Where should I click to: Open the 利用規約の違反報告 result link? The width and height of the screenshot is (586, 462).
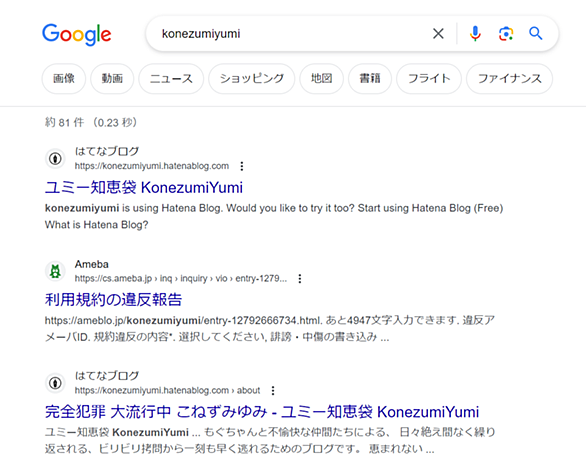[x=113, y=299]
